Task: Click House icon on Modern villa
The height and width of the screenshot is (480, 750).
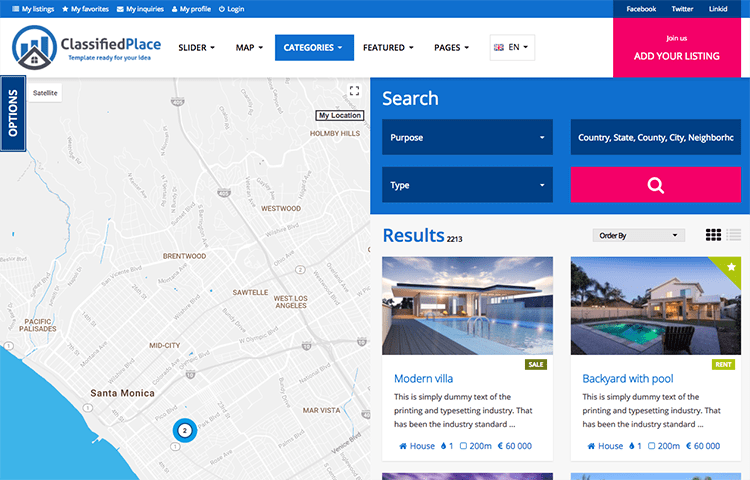Action: tap(403, 446)
